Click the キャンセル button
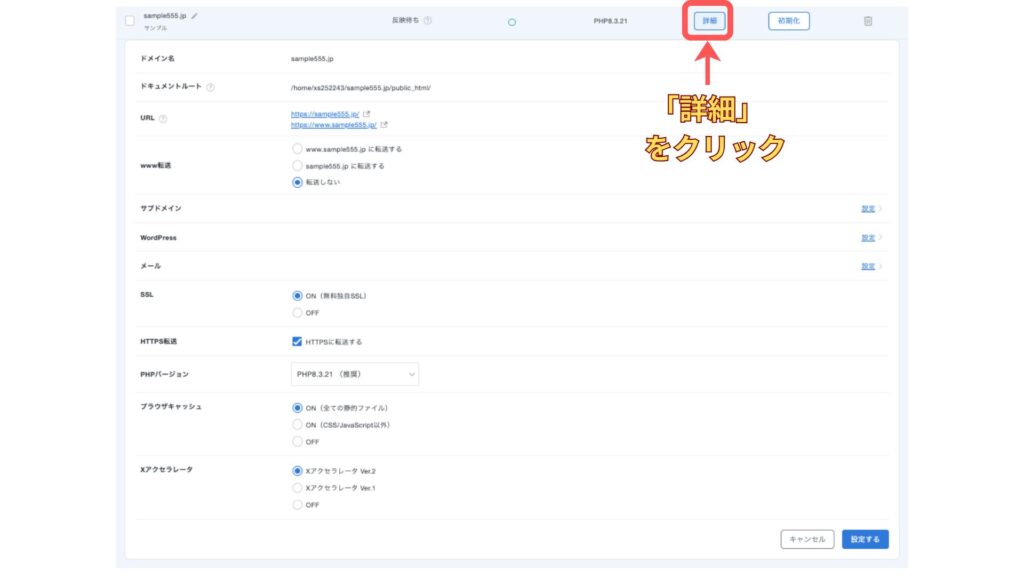The image size is (1024, 576). pyautogui.click(x=807, y=539)
